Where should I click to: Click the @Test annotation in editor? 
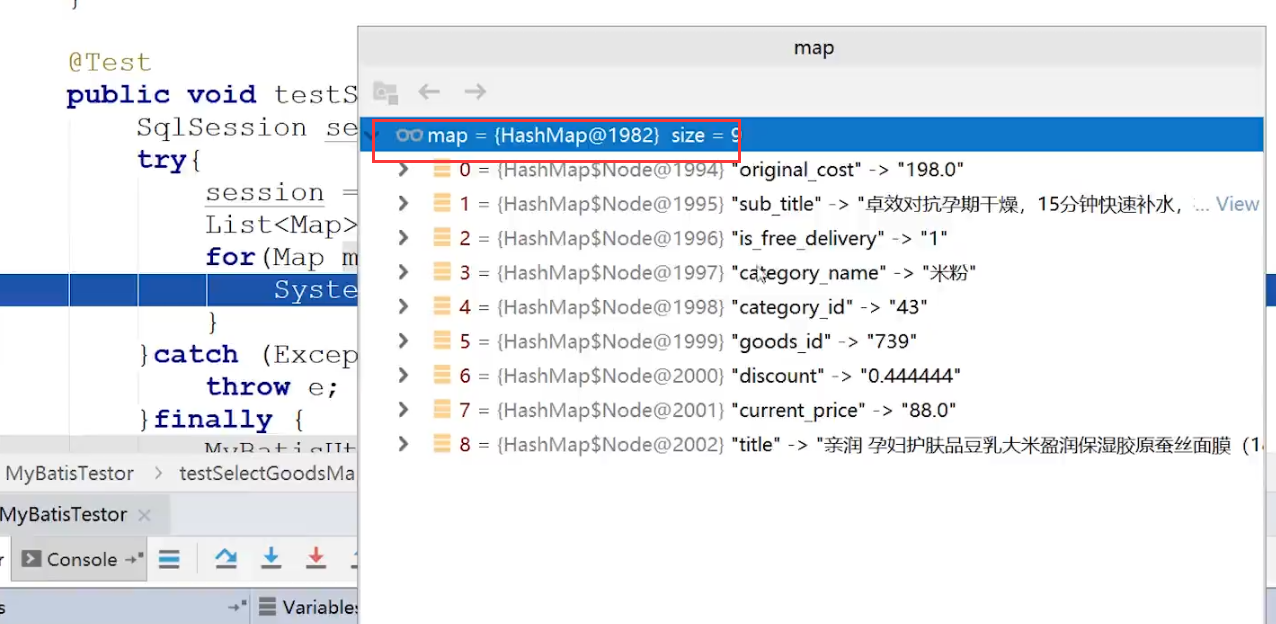[109, 62]
